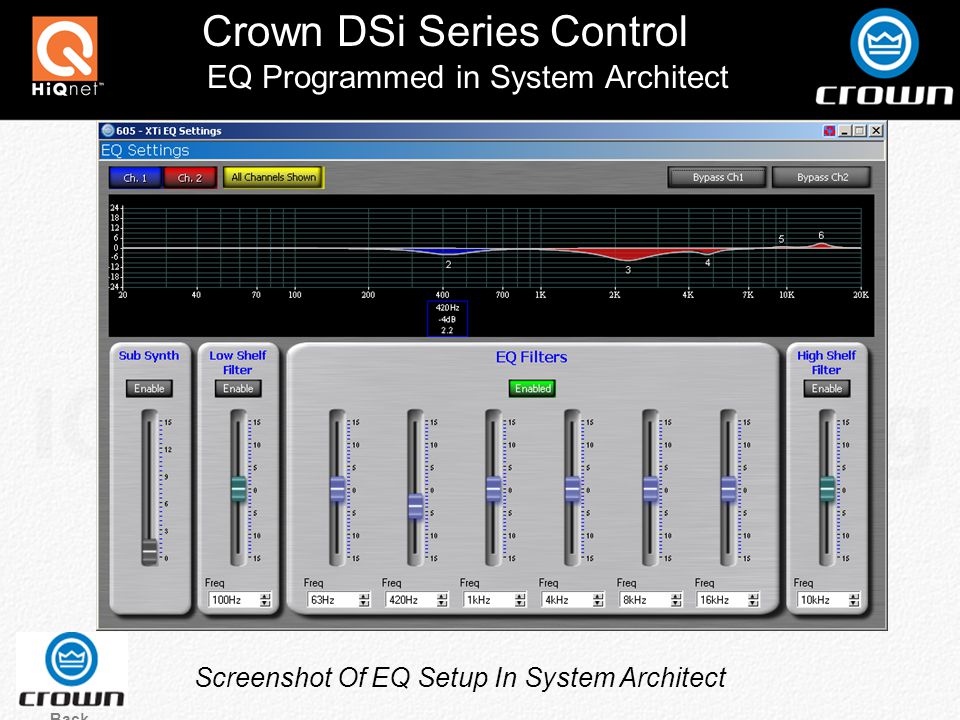Click the 16kHz EQ filter fader
Screen dimensions: 960x720
coord(729,489)
